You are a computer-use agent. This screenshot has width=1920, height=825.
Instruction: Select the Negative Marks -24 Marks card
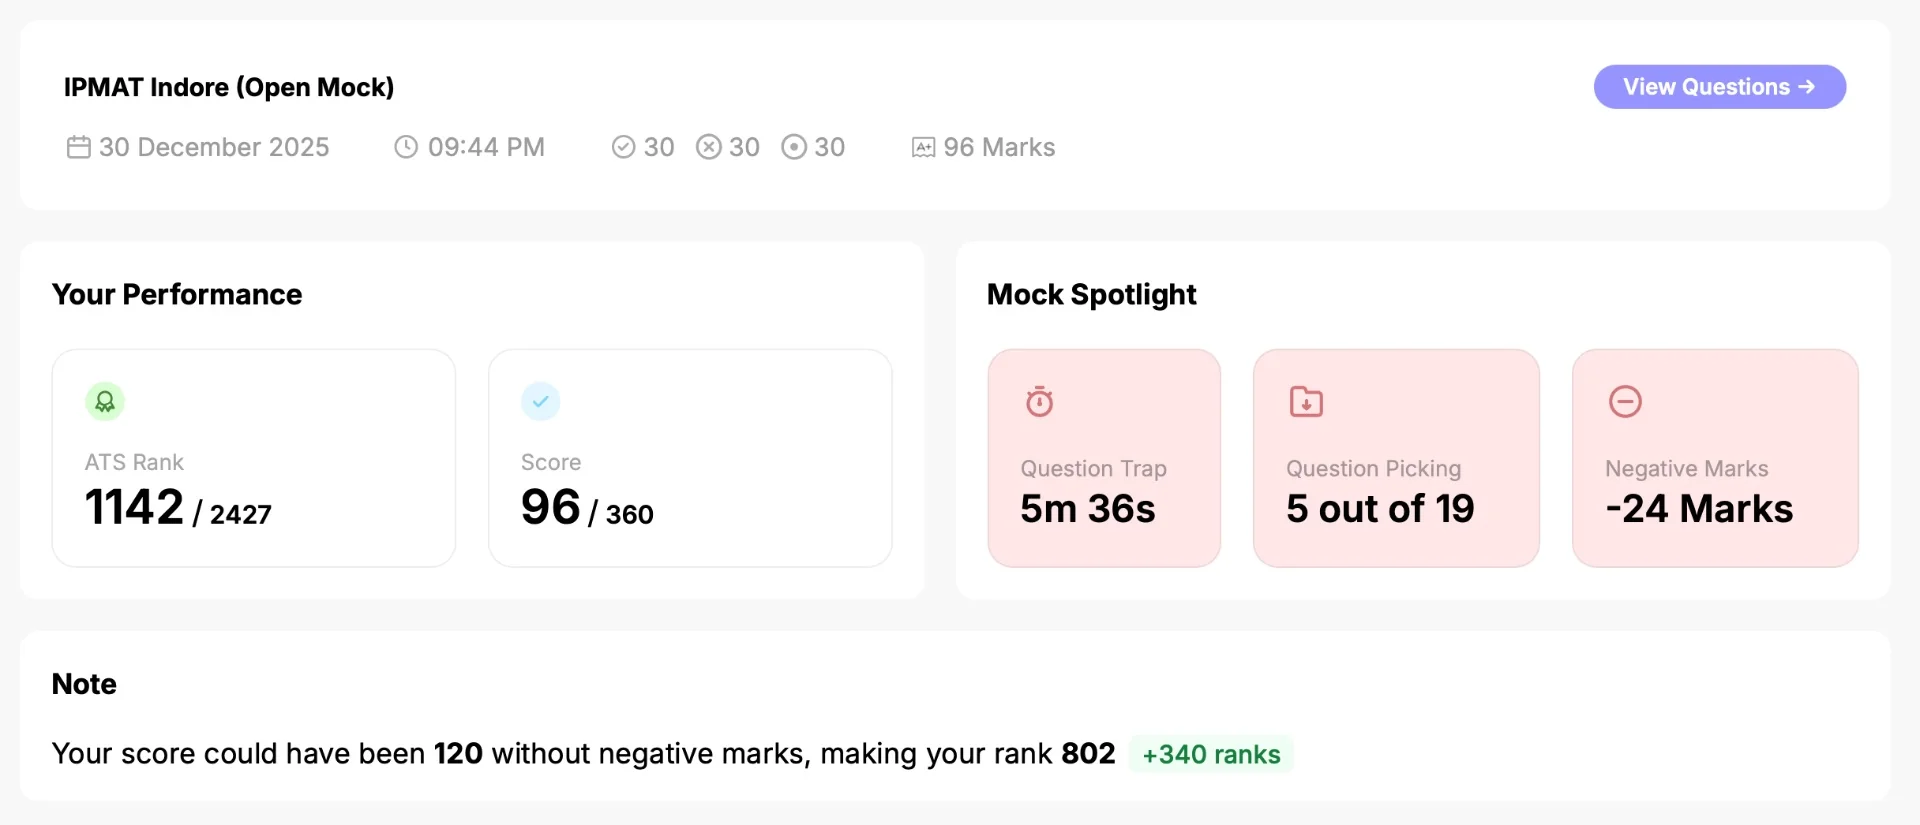tap(1715, 458)
